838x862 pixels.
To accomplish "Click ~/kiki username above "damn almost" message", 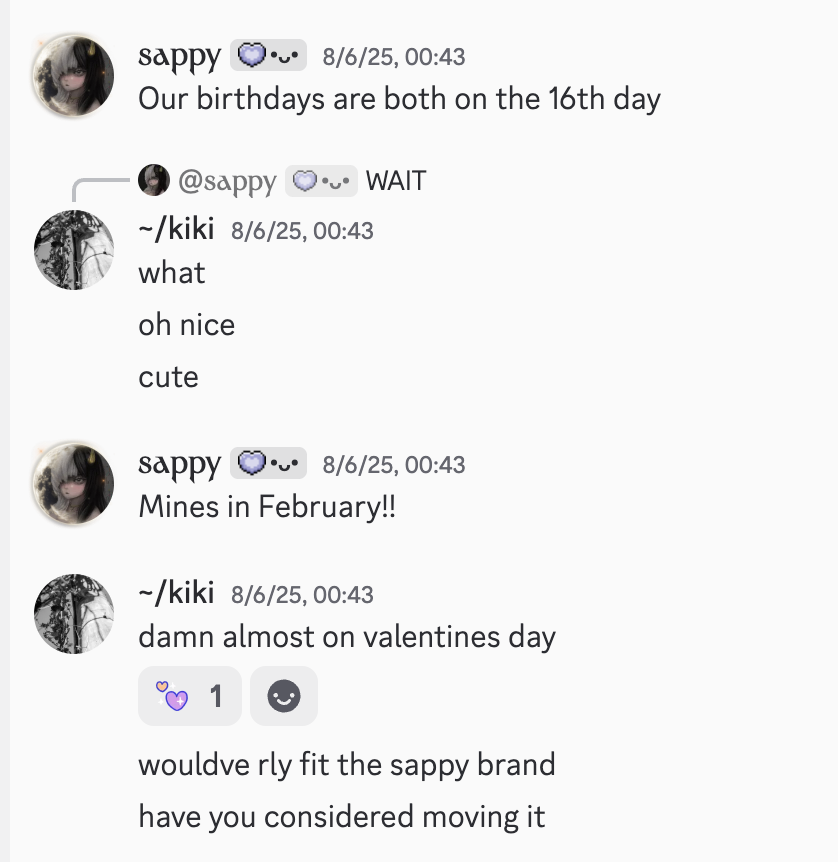I will pyautogui.click(x=176, y=593).
